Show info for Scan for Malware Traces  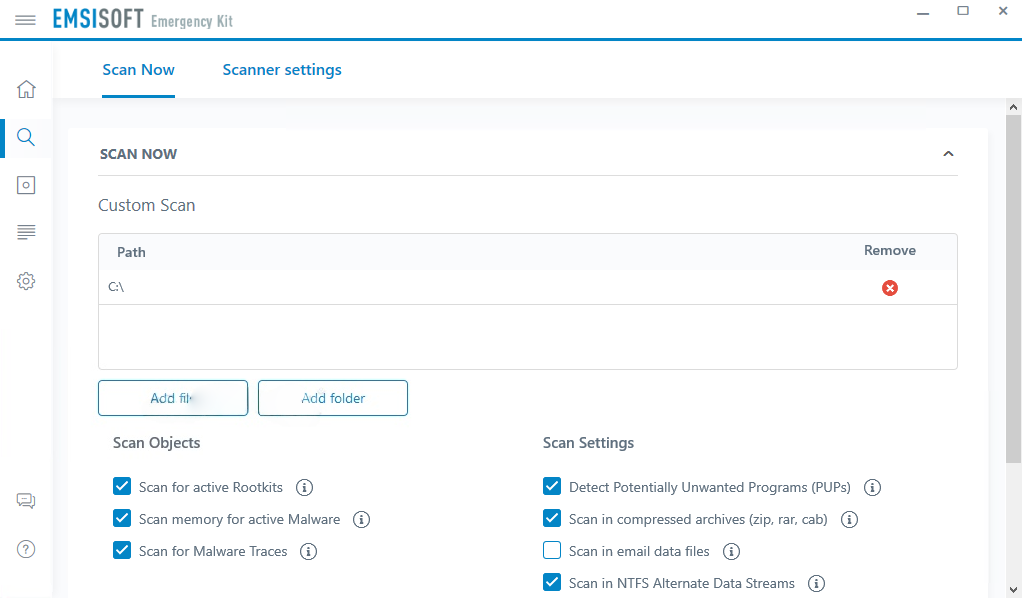pos(308,551)
